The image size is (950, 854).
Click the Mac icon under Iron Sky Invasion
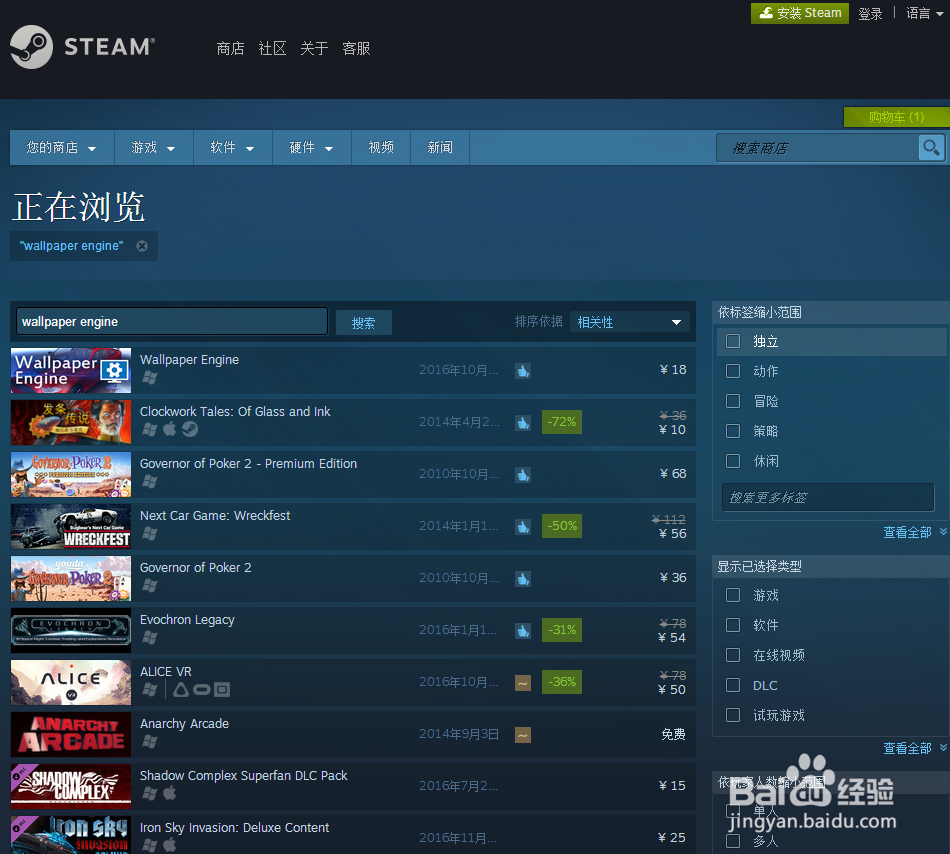[170, 845]
